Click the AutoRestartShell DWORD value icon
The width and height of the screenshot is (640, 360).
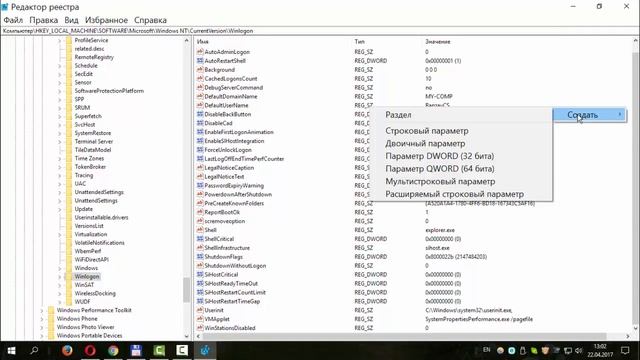pos(200,60)
